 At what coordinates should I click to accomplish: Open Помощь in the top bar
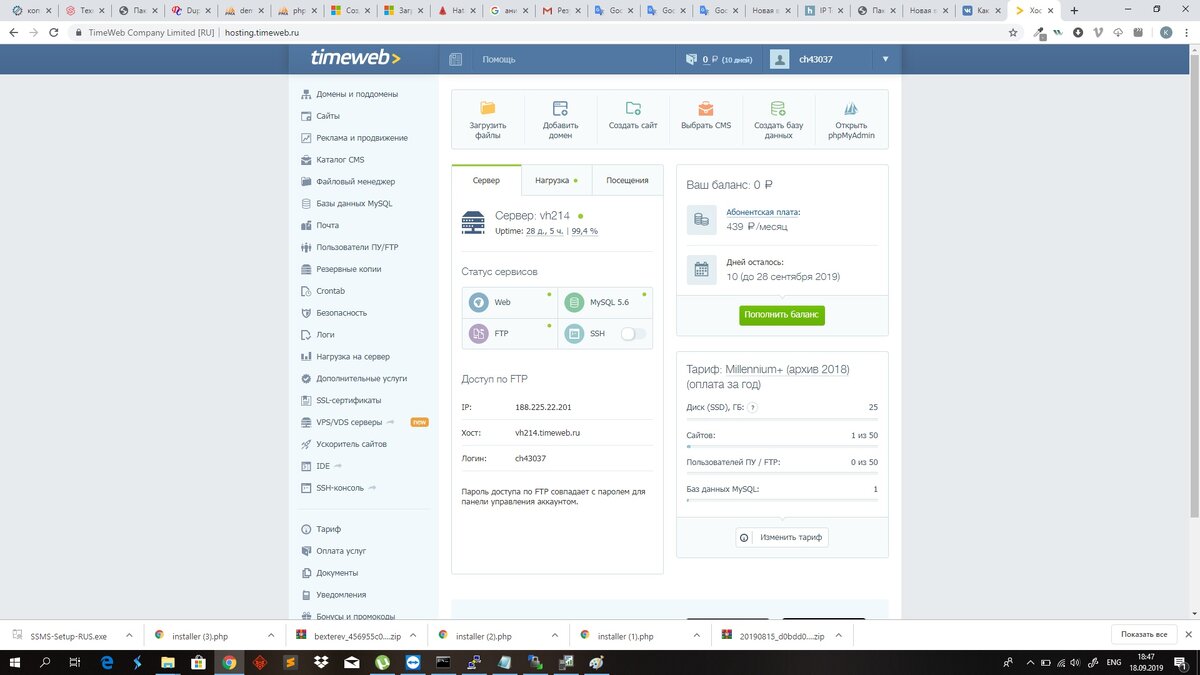click(x=499, y=59)
